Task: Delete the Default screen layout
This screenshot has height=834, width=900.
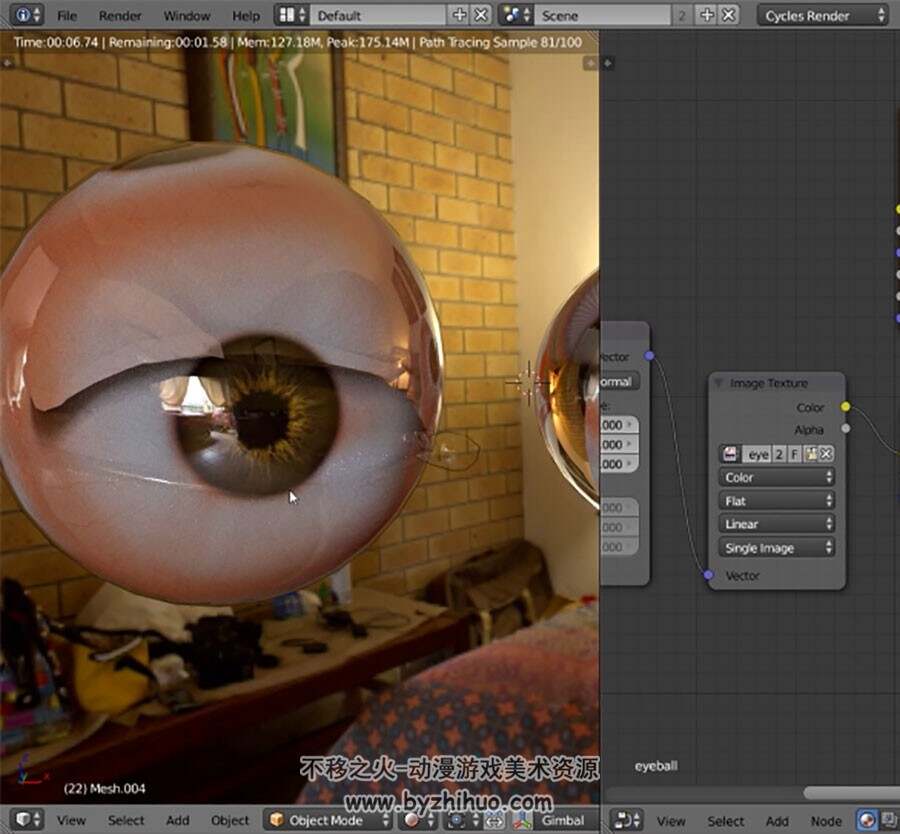Action: [x=481, y=15]
